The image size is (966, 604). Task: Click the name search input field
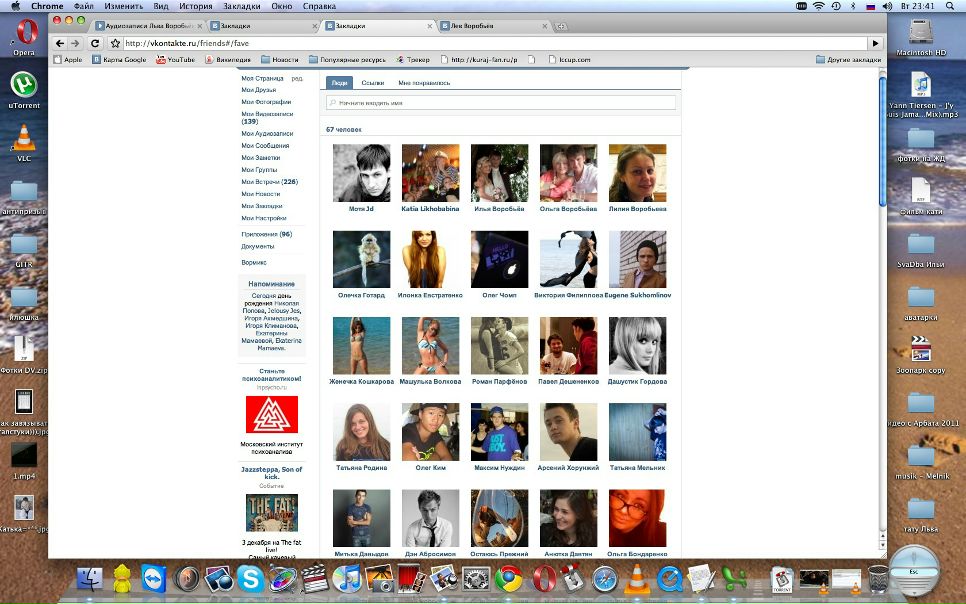point(501,102)
